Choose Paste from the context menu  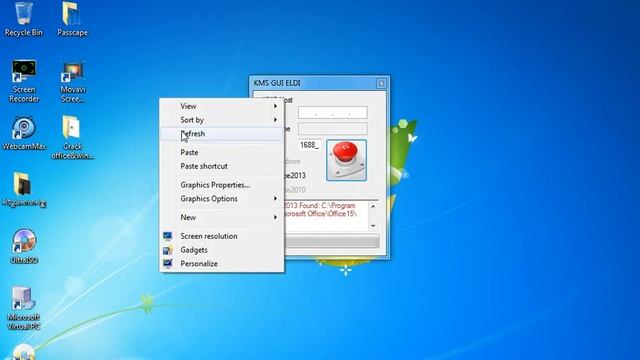[x=222, y=152]
